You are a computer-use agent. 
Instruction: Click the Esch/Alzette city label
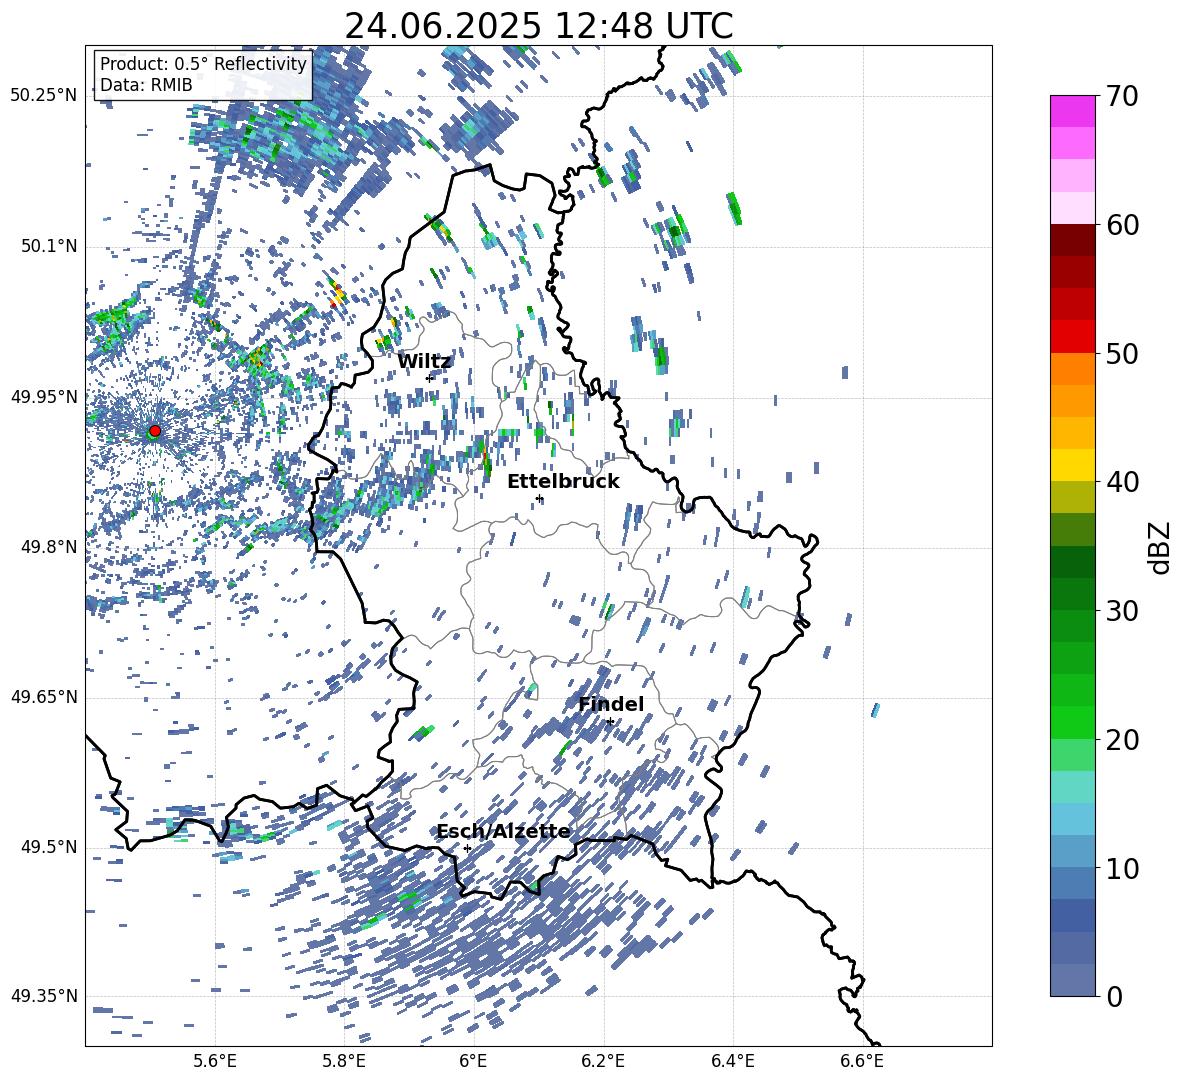coord(504,832)
